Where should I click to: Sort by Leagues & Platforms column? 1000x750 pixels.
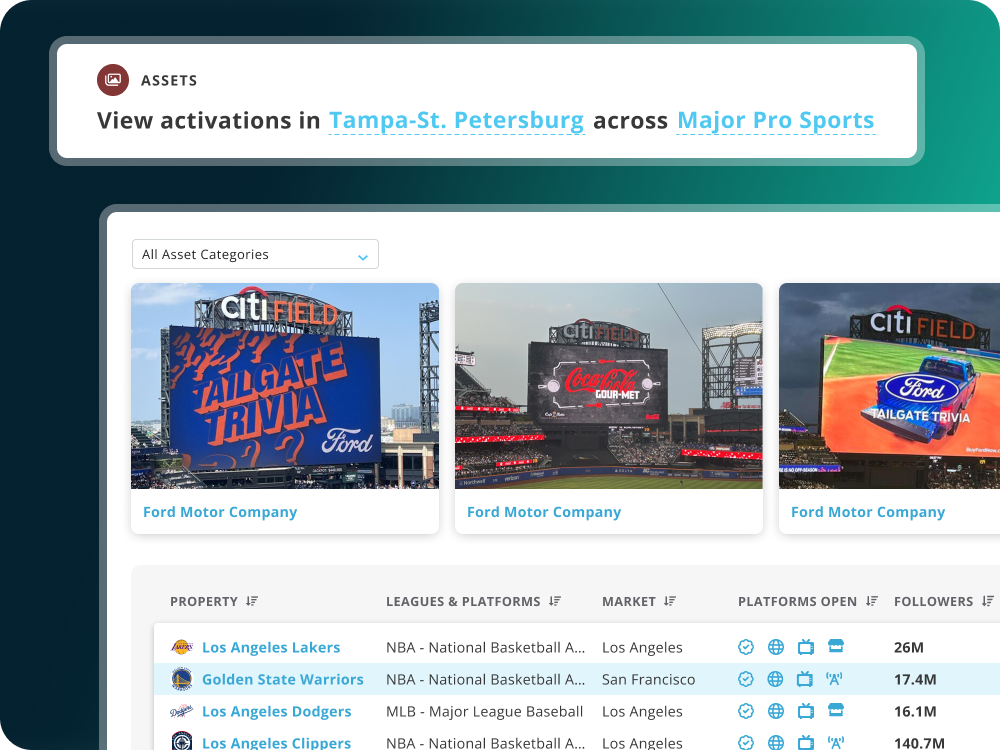click(555, 601)
